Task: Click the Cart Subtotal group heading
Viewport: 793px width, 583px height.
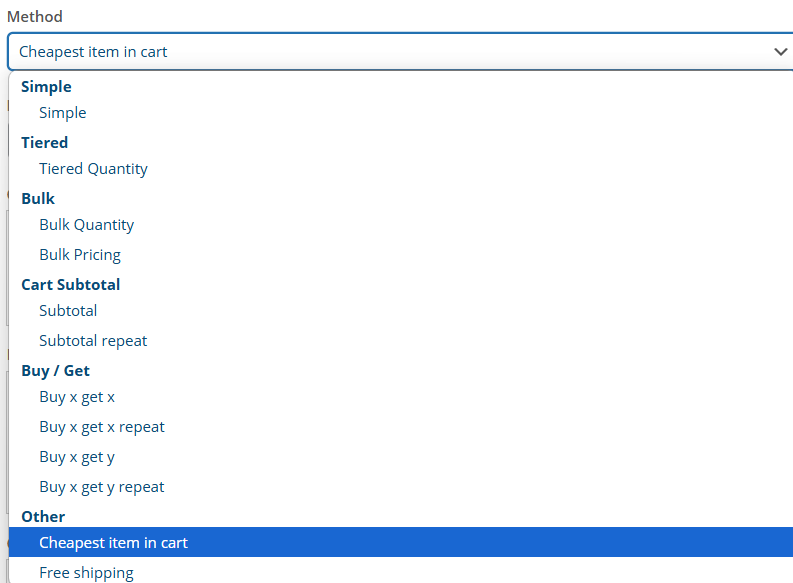Action: click(71, 285)
